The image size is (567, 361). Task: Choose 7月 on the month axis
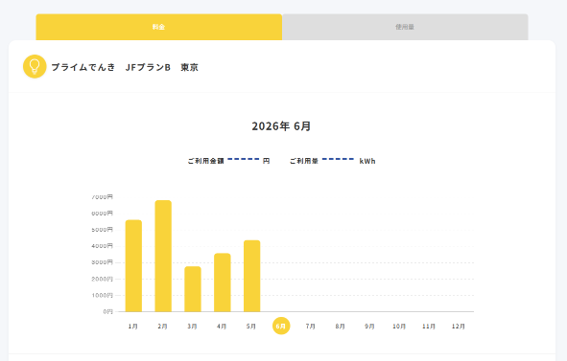(311, 326)
